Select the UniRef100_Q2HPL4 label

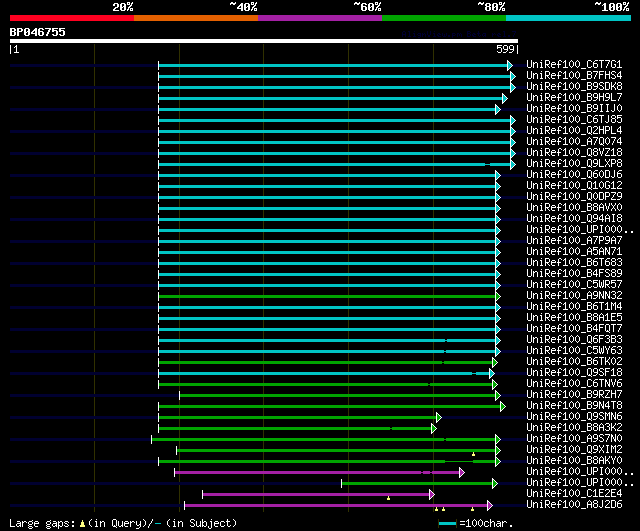[574, 131]
